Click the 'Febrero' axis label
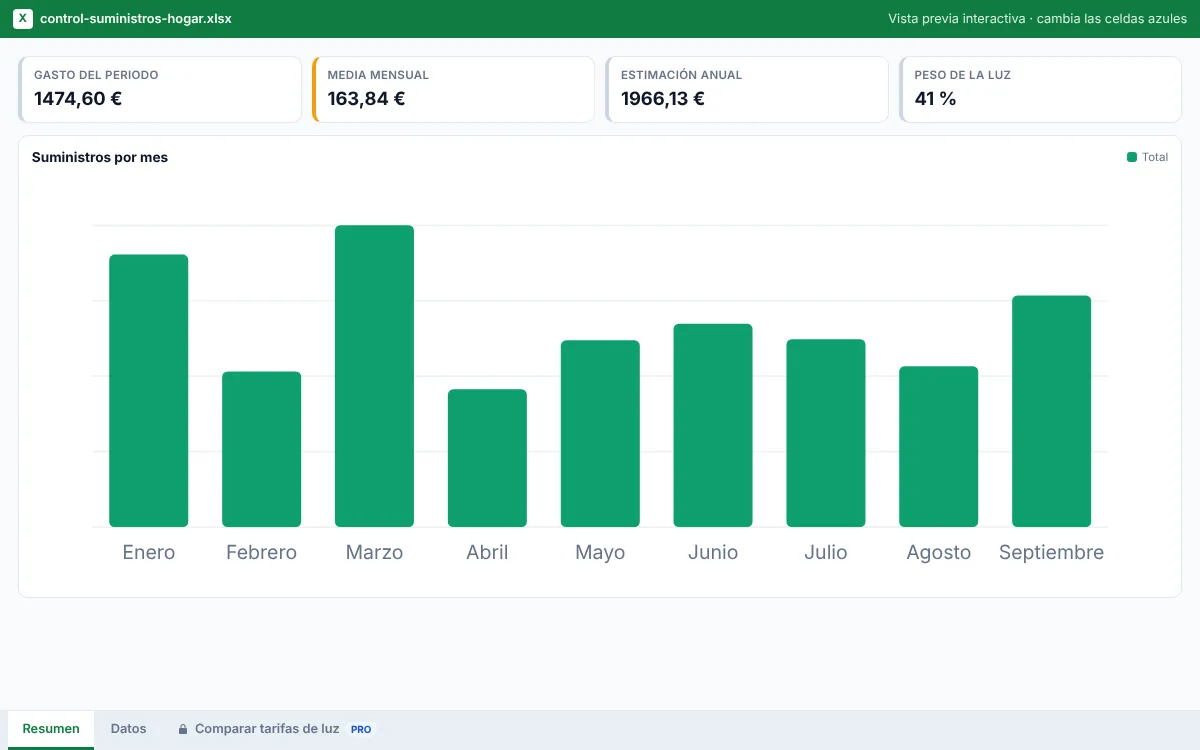1200x750 pixels. 262,552
